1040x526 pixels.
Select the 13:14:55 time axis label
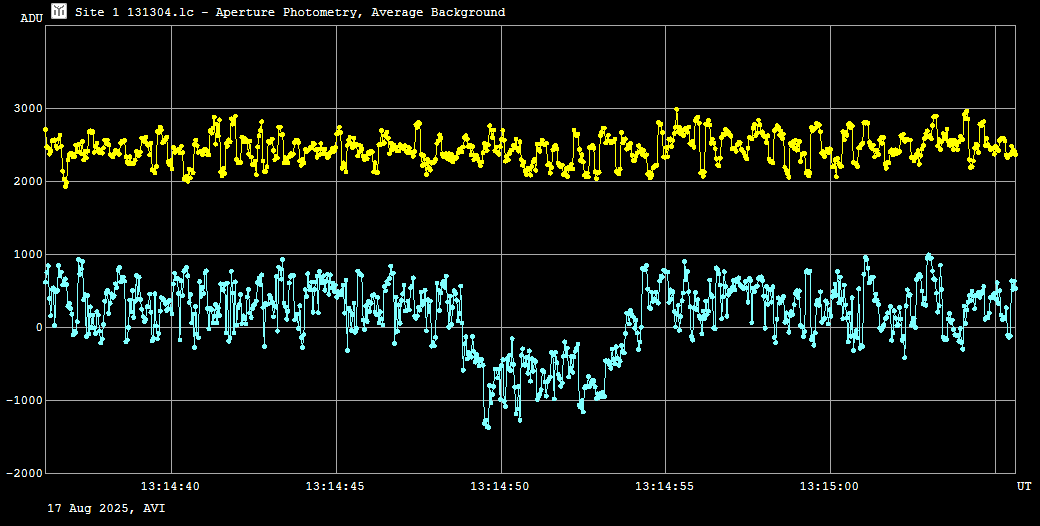tap(664, 486)
